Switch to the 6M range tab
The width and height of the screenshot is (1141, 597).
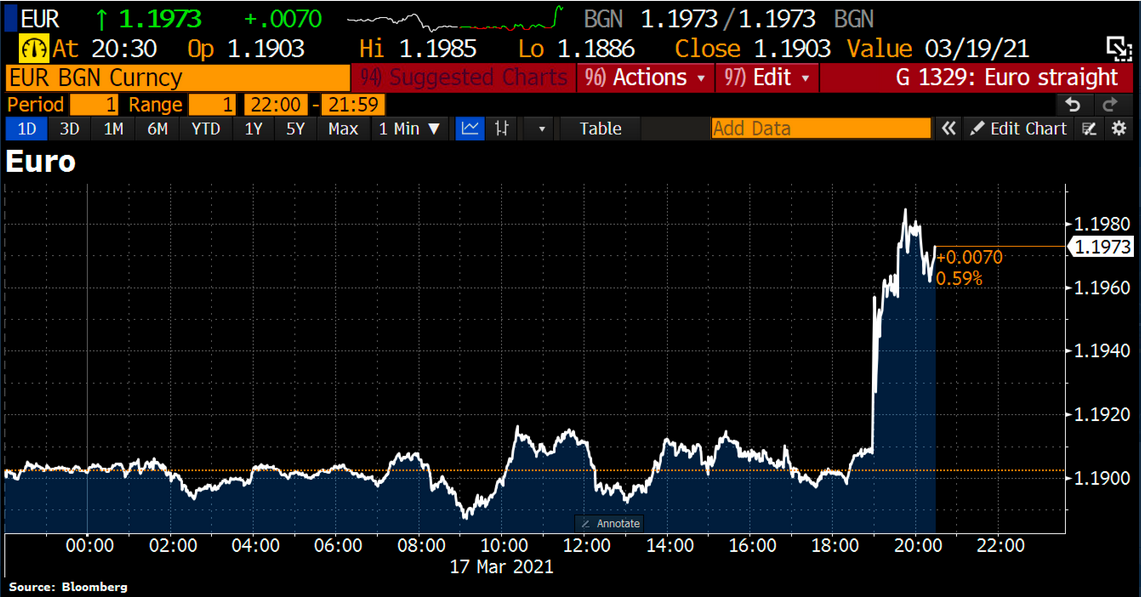click(157, 129)
